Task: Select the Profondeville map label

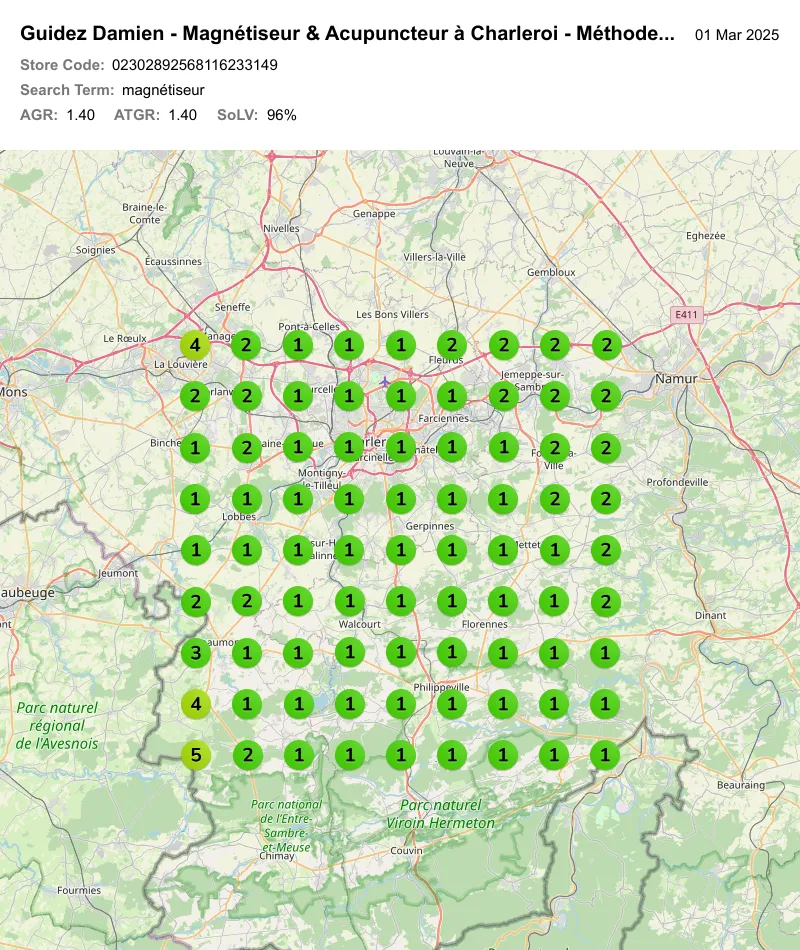Action: (x=677, y=482)
